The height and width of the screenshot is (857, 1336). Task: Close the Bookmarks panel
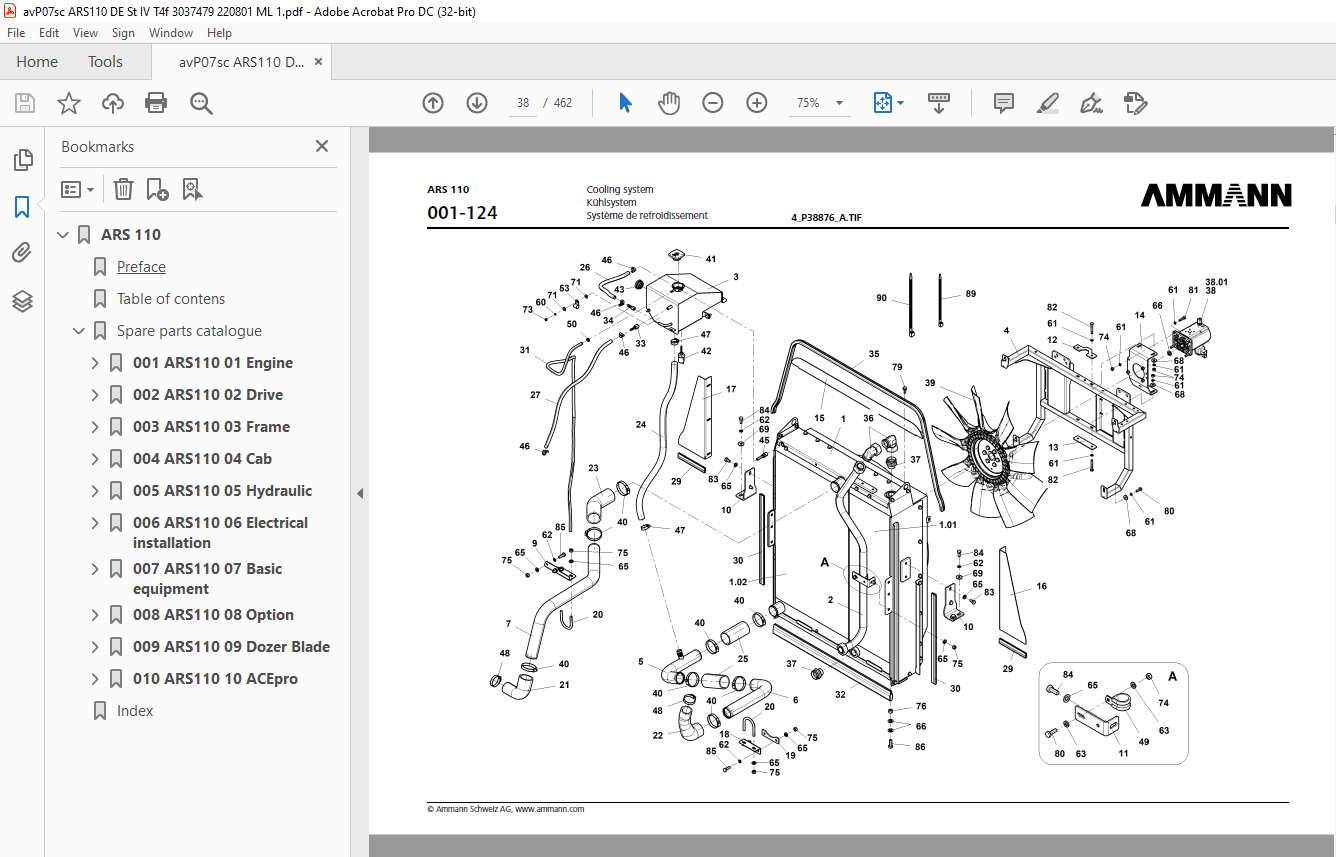[322, 146]
